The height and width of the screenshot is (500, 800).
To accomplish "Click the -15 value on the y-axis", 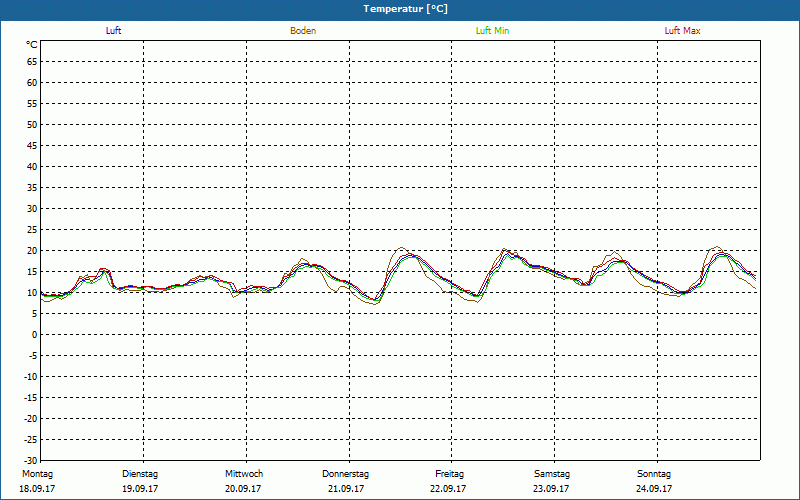I will tap(31, 397).
